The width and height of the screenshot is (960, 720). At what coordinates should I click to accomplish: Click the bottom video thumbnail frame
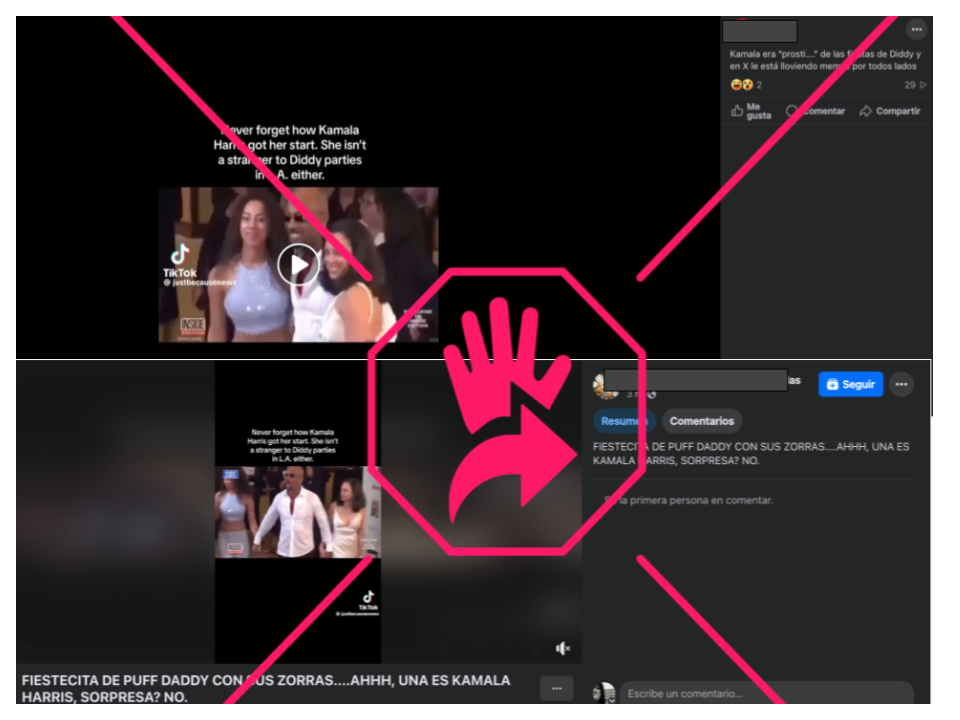coord(298,512)
